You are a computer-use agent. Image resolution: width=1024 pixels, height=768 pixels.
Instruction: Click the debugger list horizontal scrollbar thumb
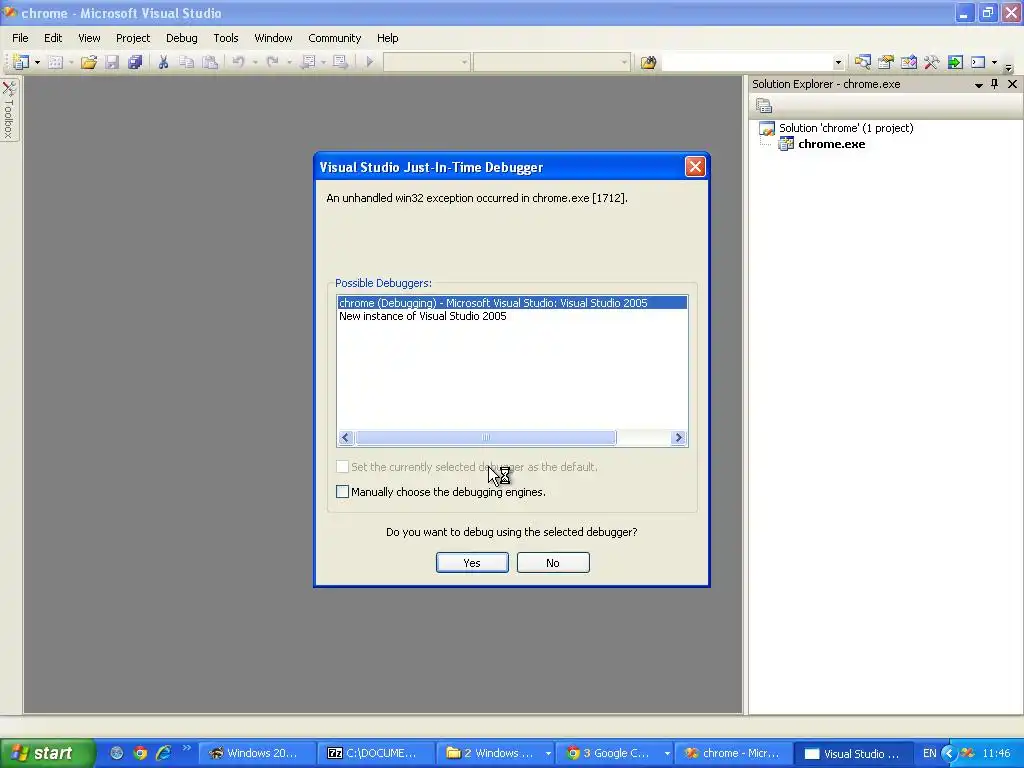[485, 438]
